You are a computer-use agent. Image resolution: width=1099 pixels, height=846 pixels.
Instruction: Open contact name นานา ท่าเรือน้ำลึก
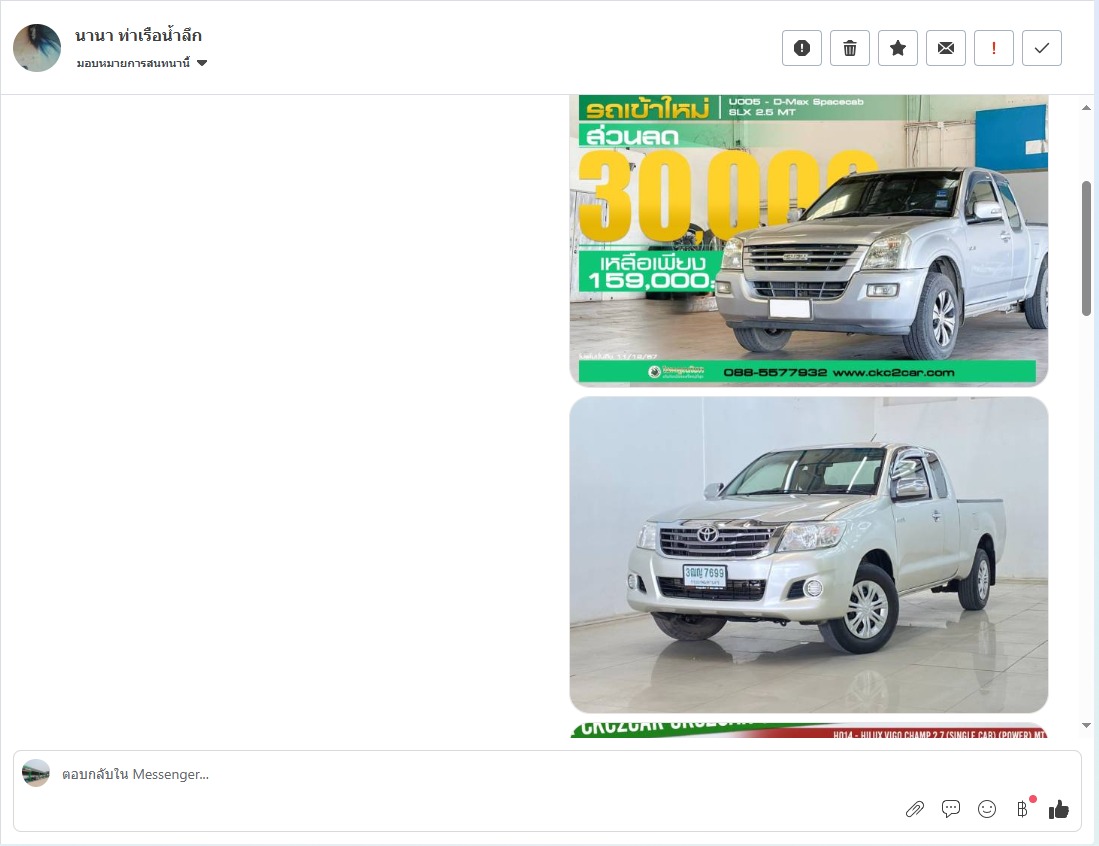click(138, 35)
